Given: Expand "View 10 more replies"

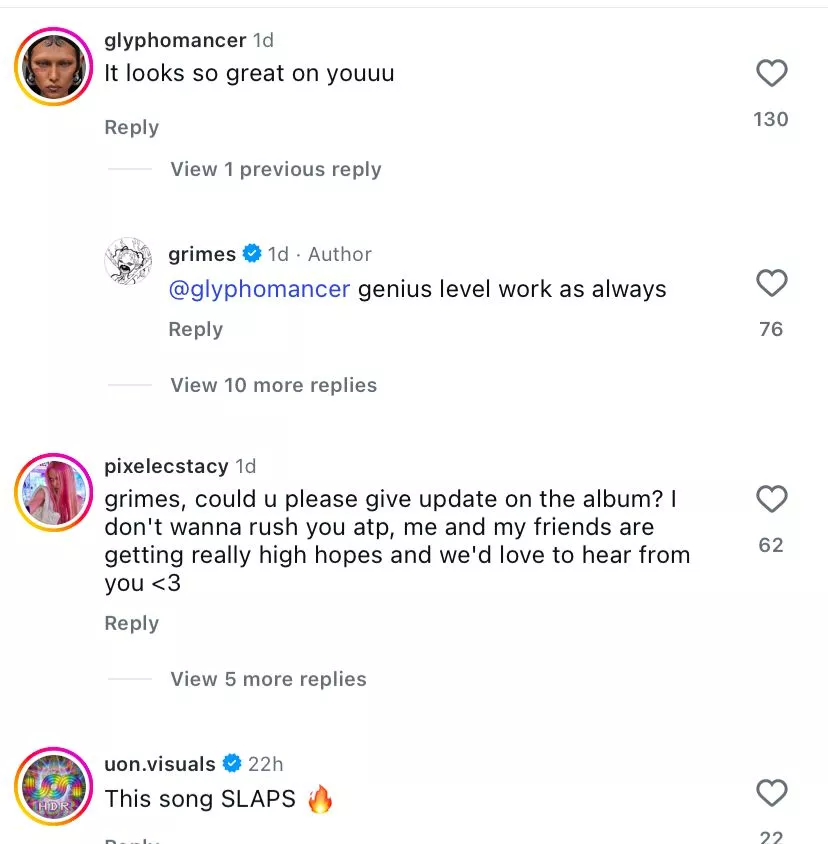Looking at the screenshot, I should (273, 385).
